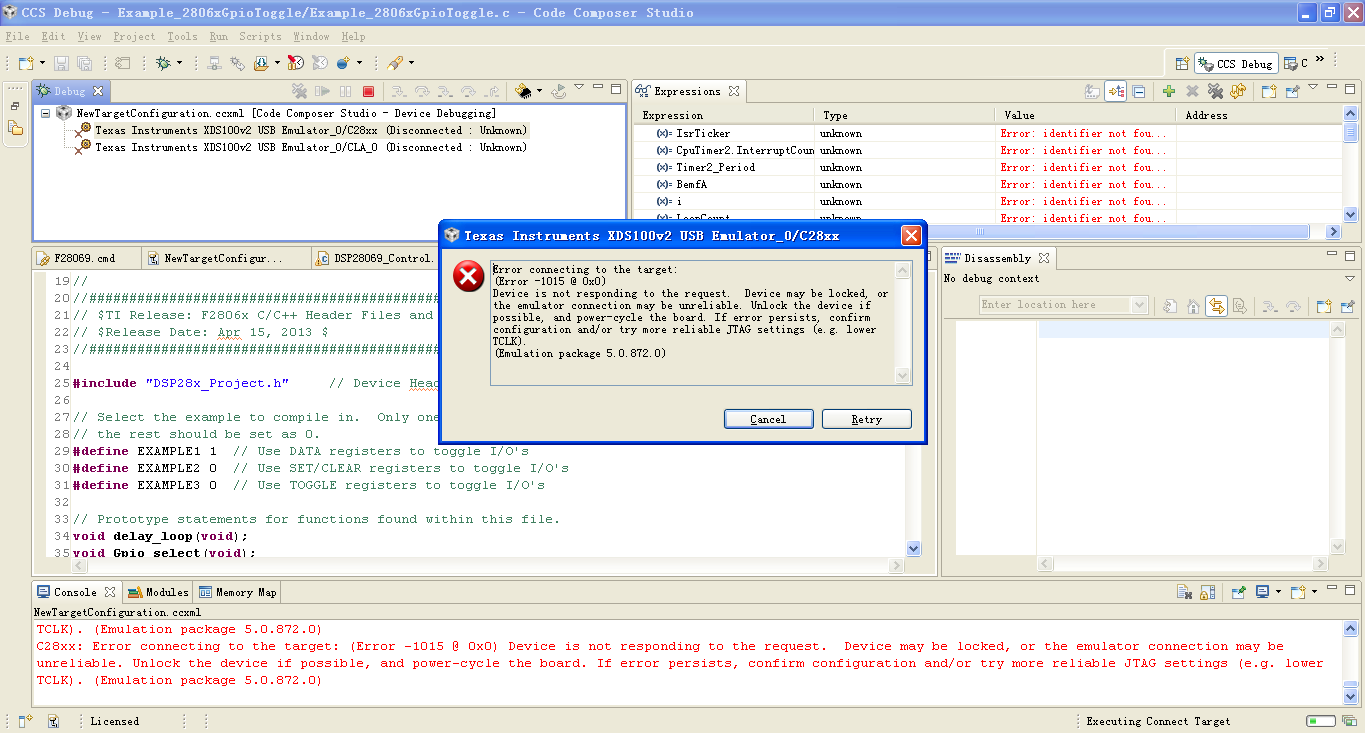1365x733 pixels.
Task: Toggle Link with Active Debug Context in Disassembly
Action: click(x=1216, y=306)
